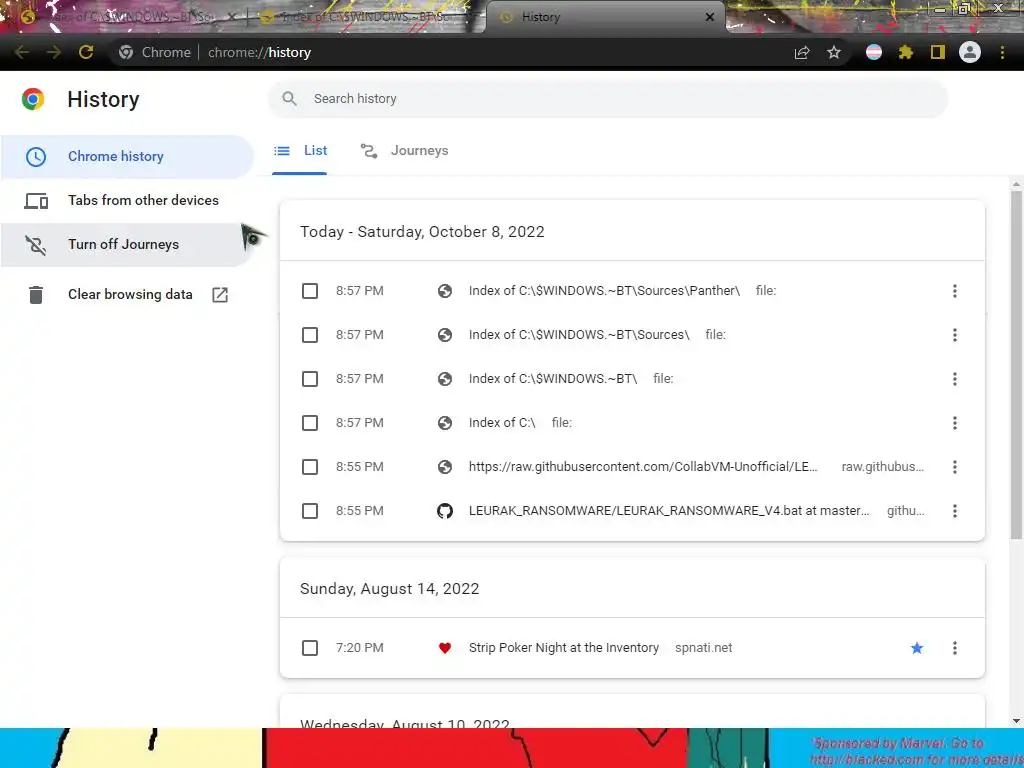Select checkbox for LEURAK_RANSOMWARE_V4.bat entry
This screenshot has height=768, width=1024.
pos(310,511)
